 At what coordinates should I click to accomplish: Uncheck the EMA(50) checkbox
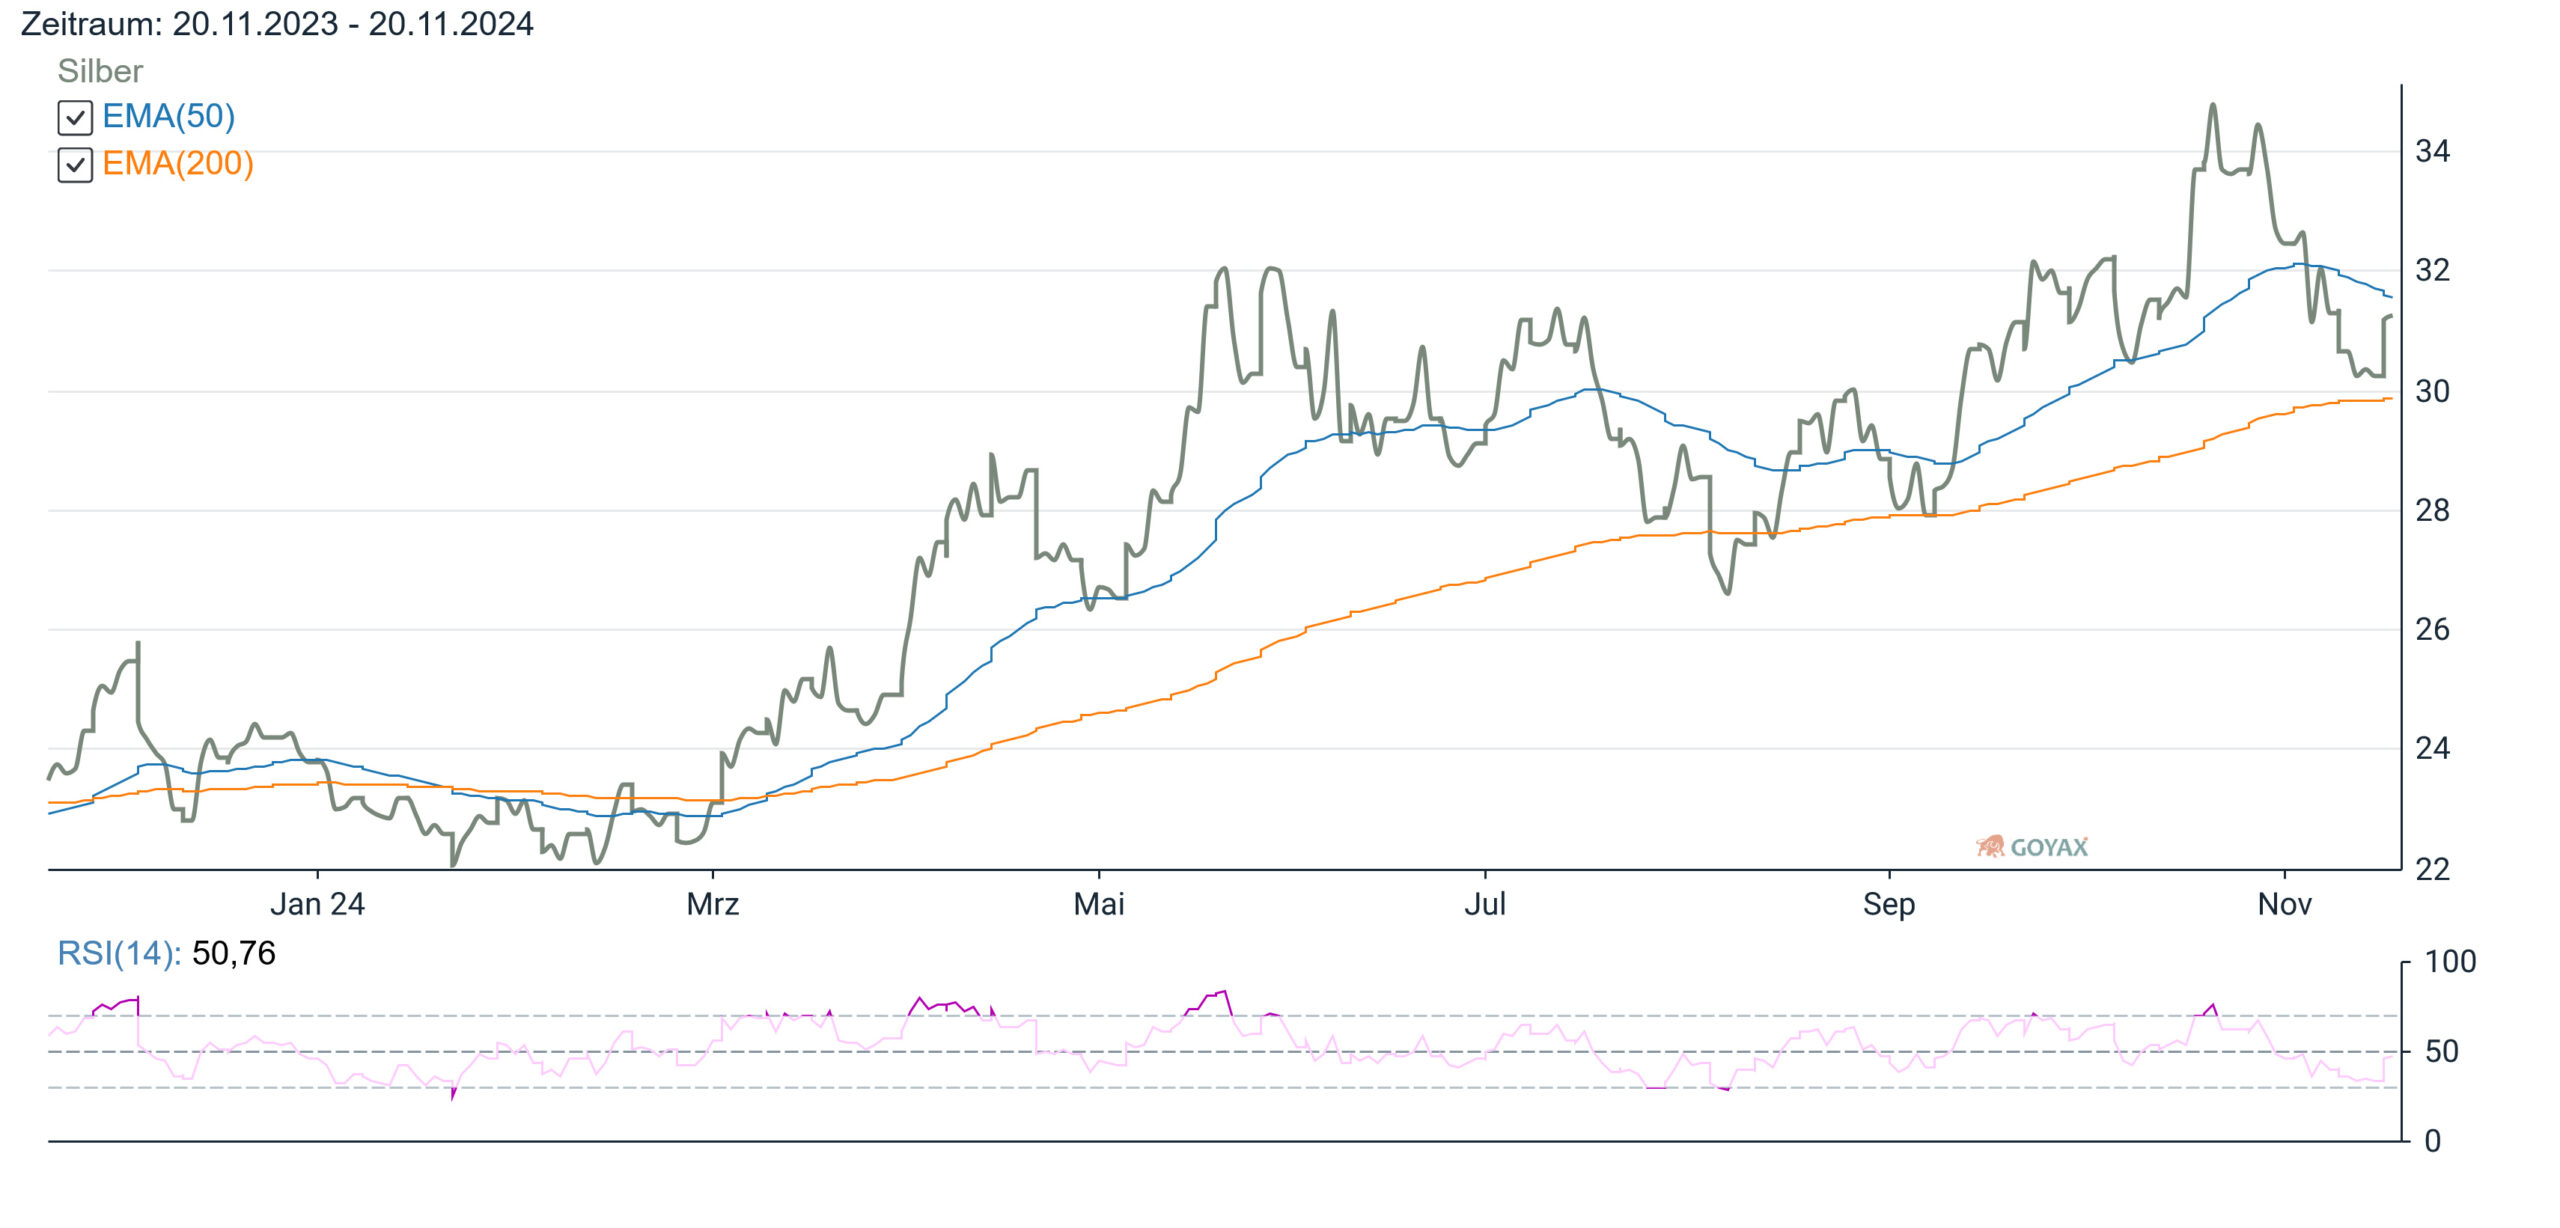(x=75, y=118)
